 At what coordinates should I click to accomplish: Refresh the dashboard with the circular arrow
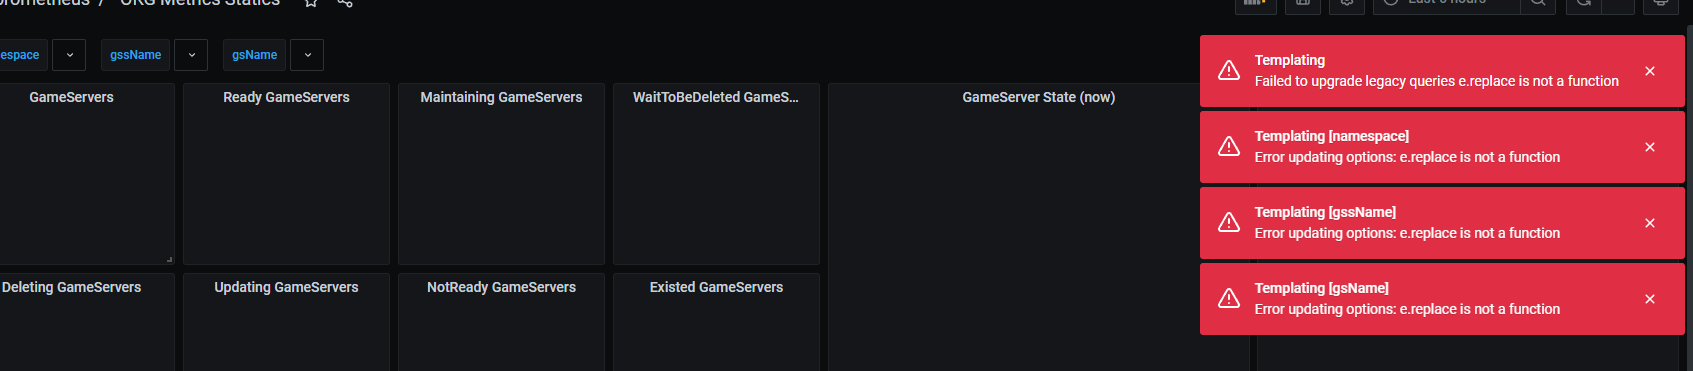(x=1583, y=4)
